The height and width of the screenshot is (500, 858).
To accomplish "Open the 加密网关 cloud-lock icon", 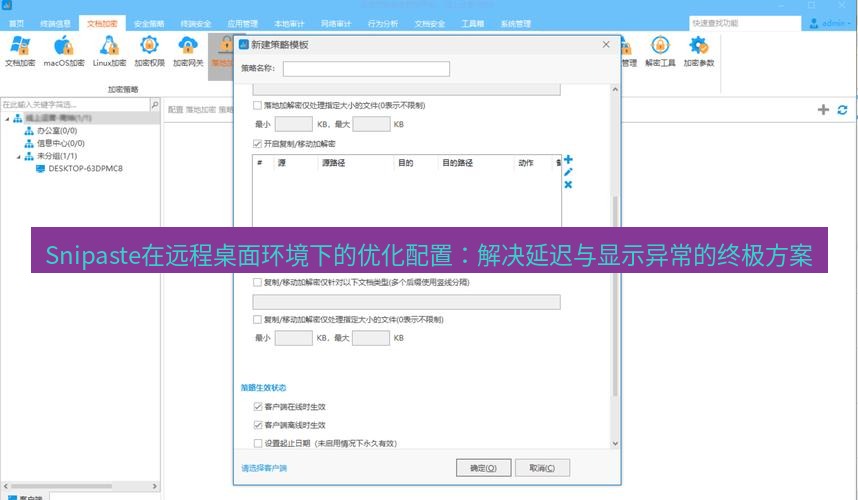I will (x=188, y=51).
